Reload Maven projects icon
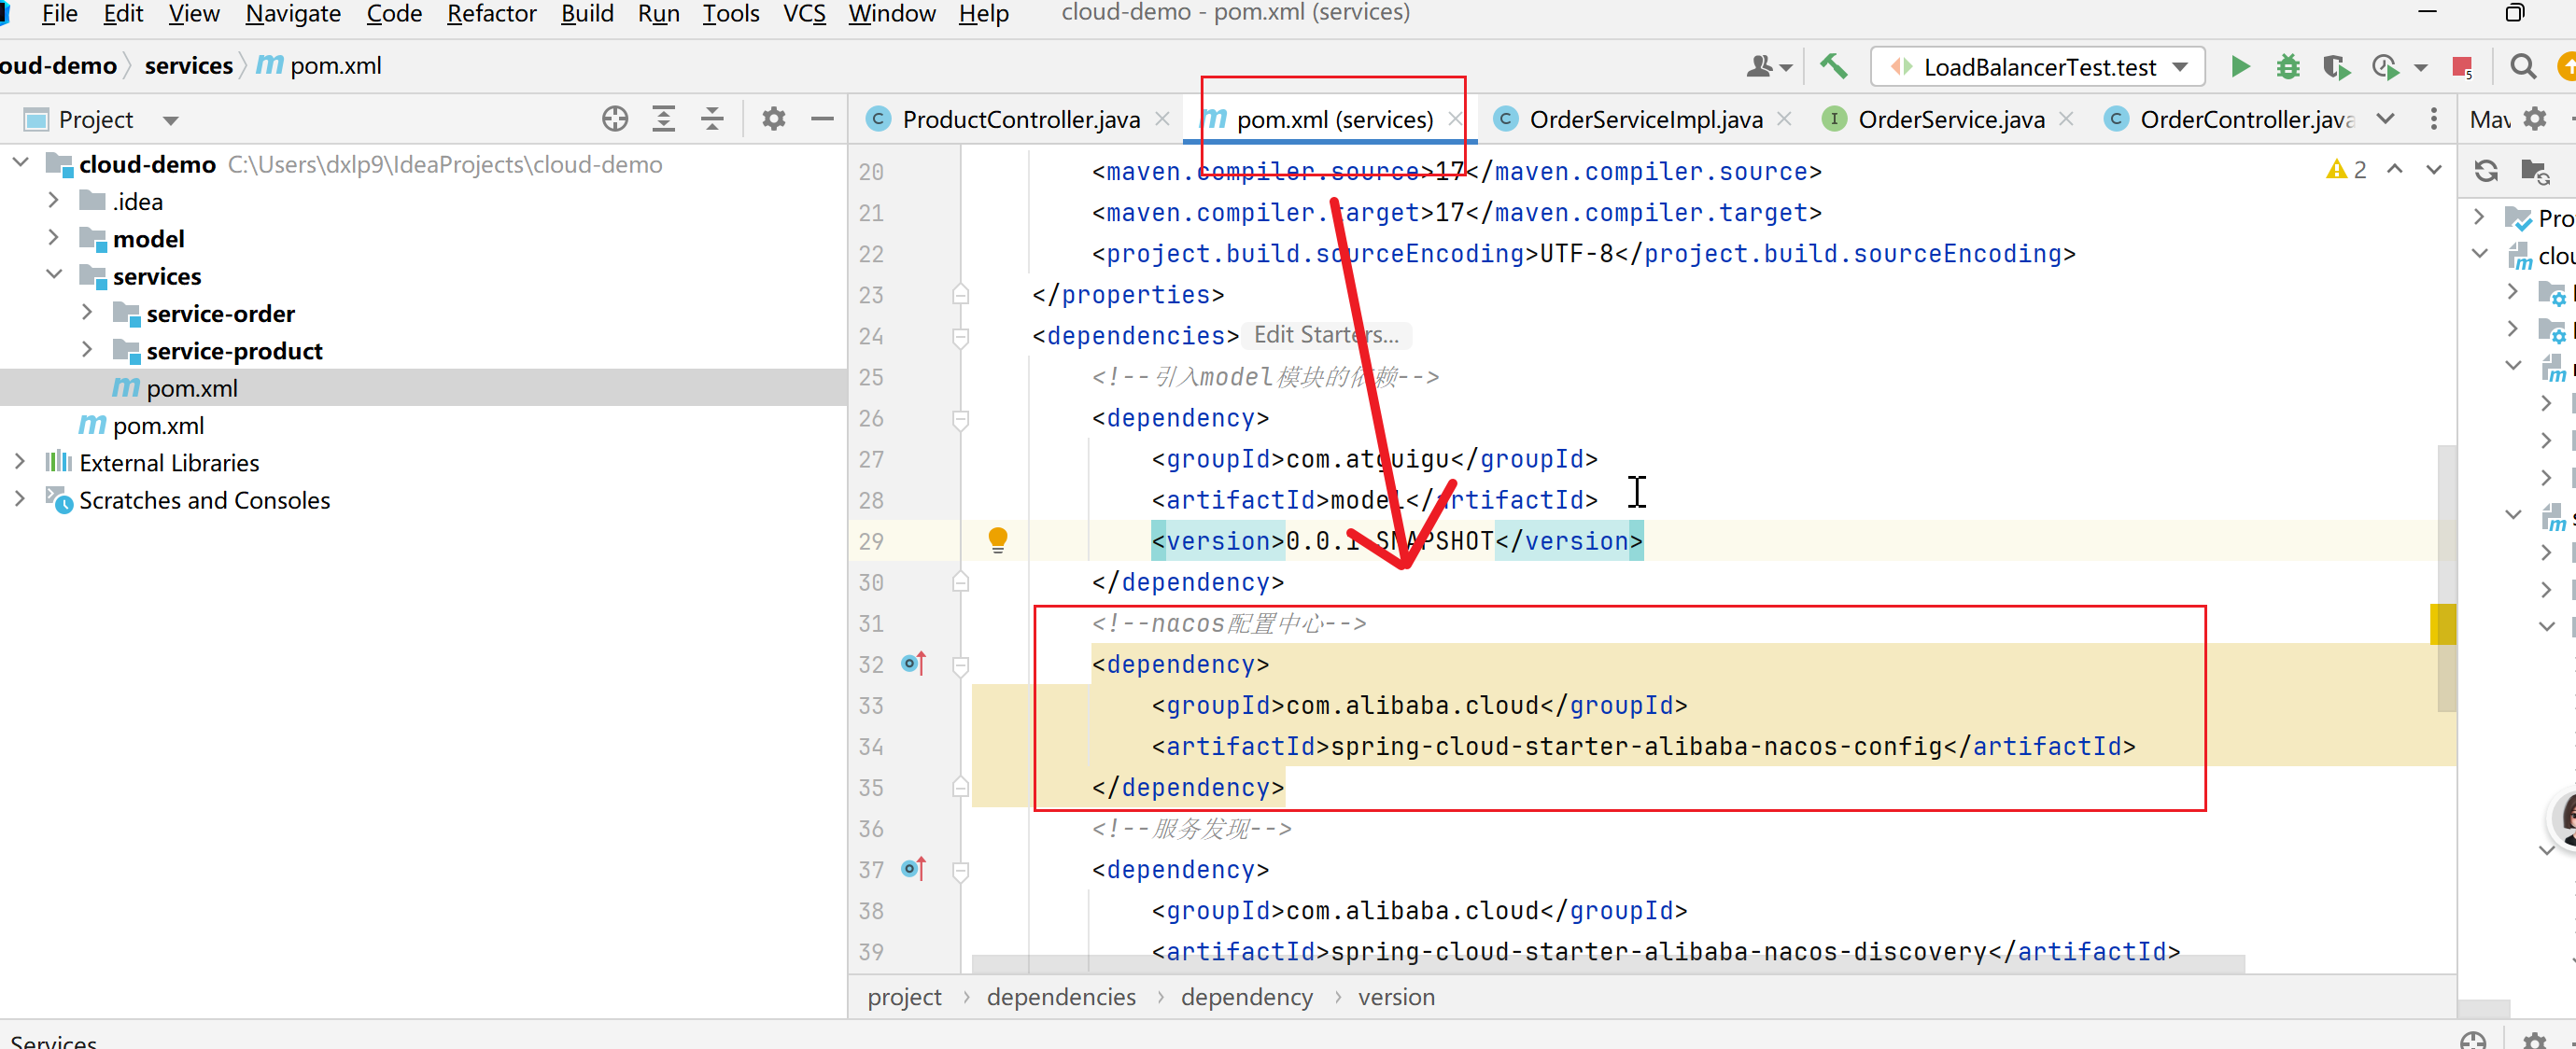The image size is (2576, 1049). point(2486,171)
